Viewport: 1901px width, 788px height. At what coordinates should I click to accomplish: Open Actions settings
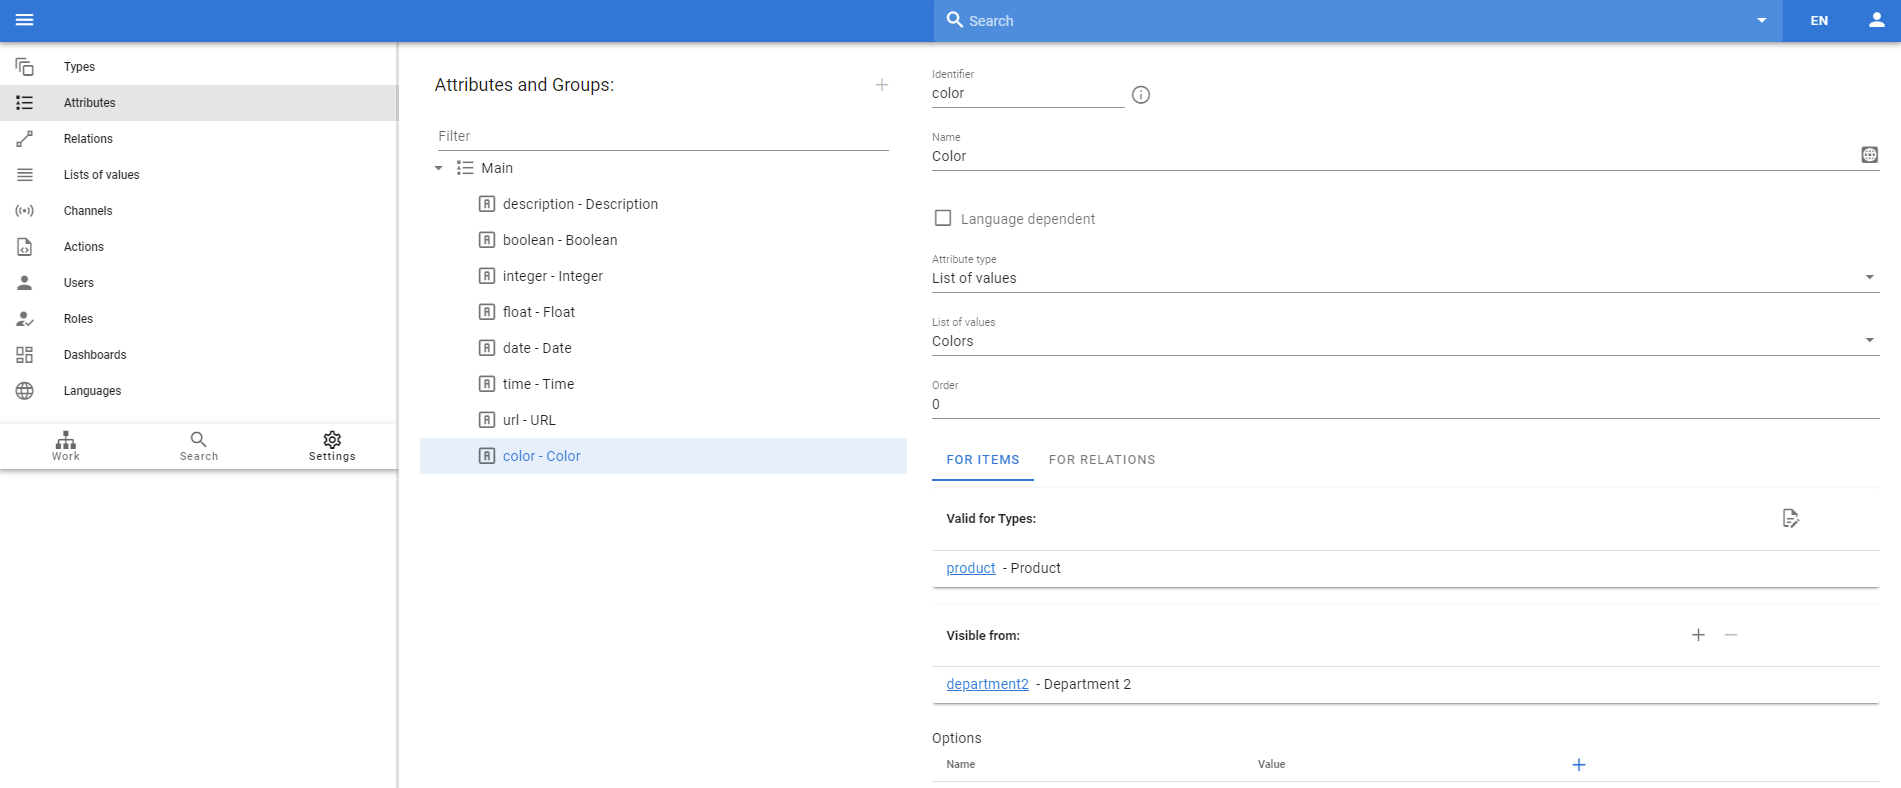coord(199,247)
